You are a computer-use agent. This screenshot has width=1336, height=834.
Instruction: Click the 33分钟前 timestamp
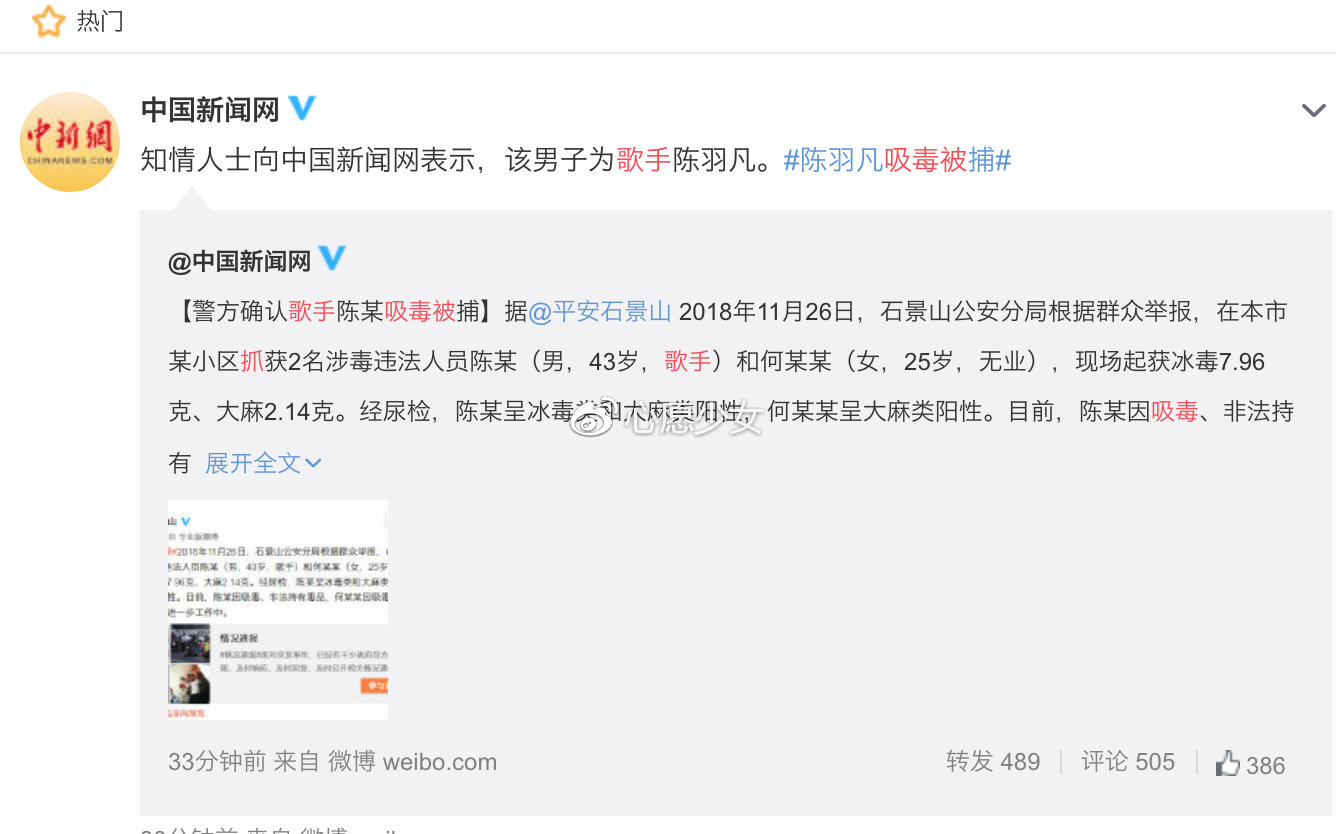(x=217, y=762)
